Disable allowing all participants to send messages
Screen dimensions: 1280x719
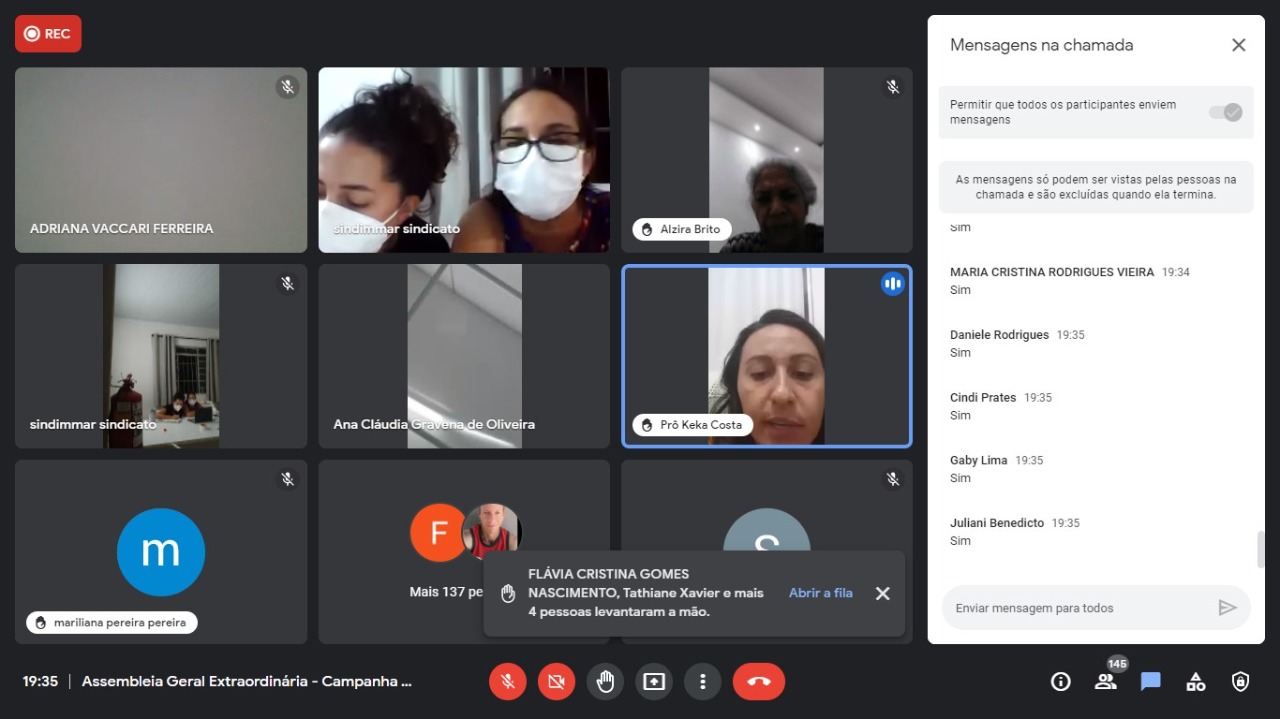click(x=1225, y=112)
